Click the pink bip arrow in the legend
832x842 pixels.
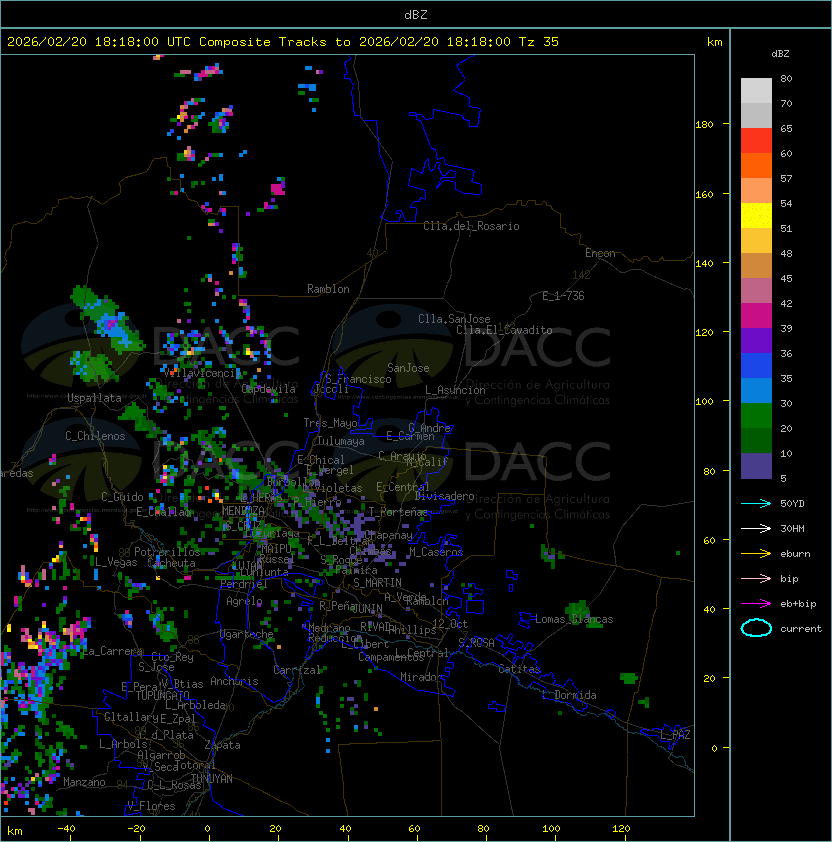(756, 578)
